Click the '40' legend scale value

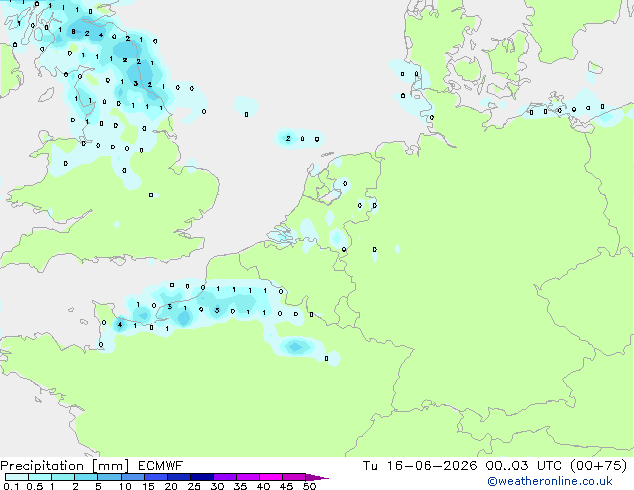click(x=263, y=486)
